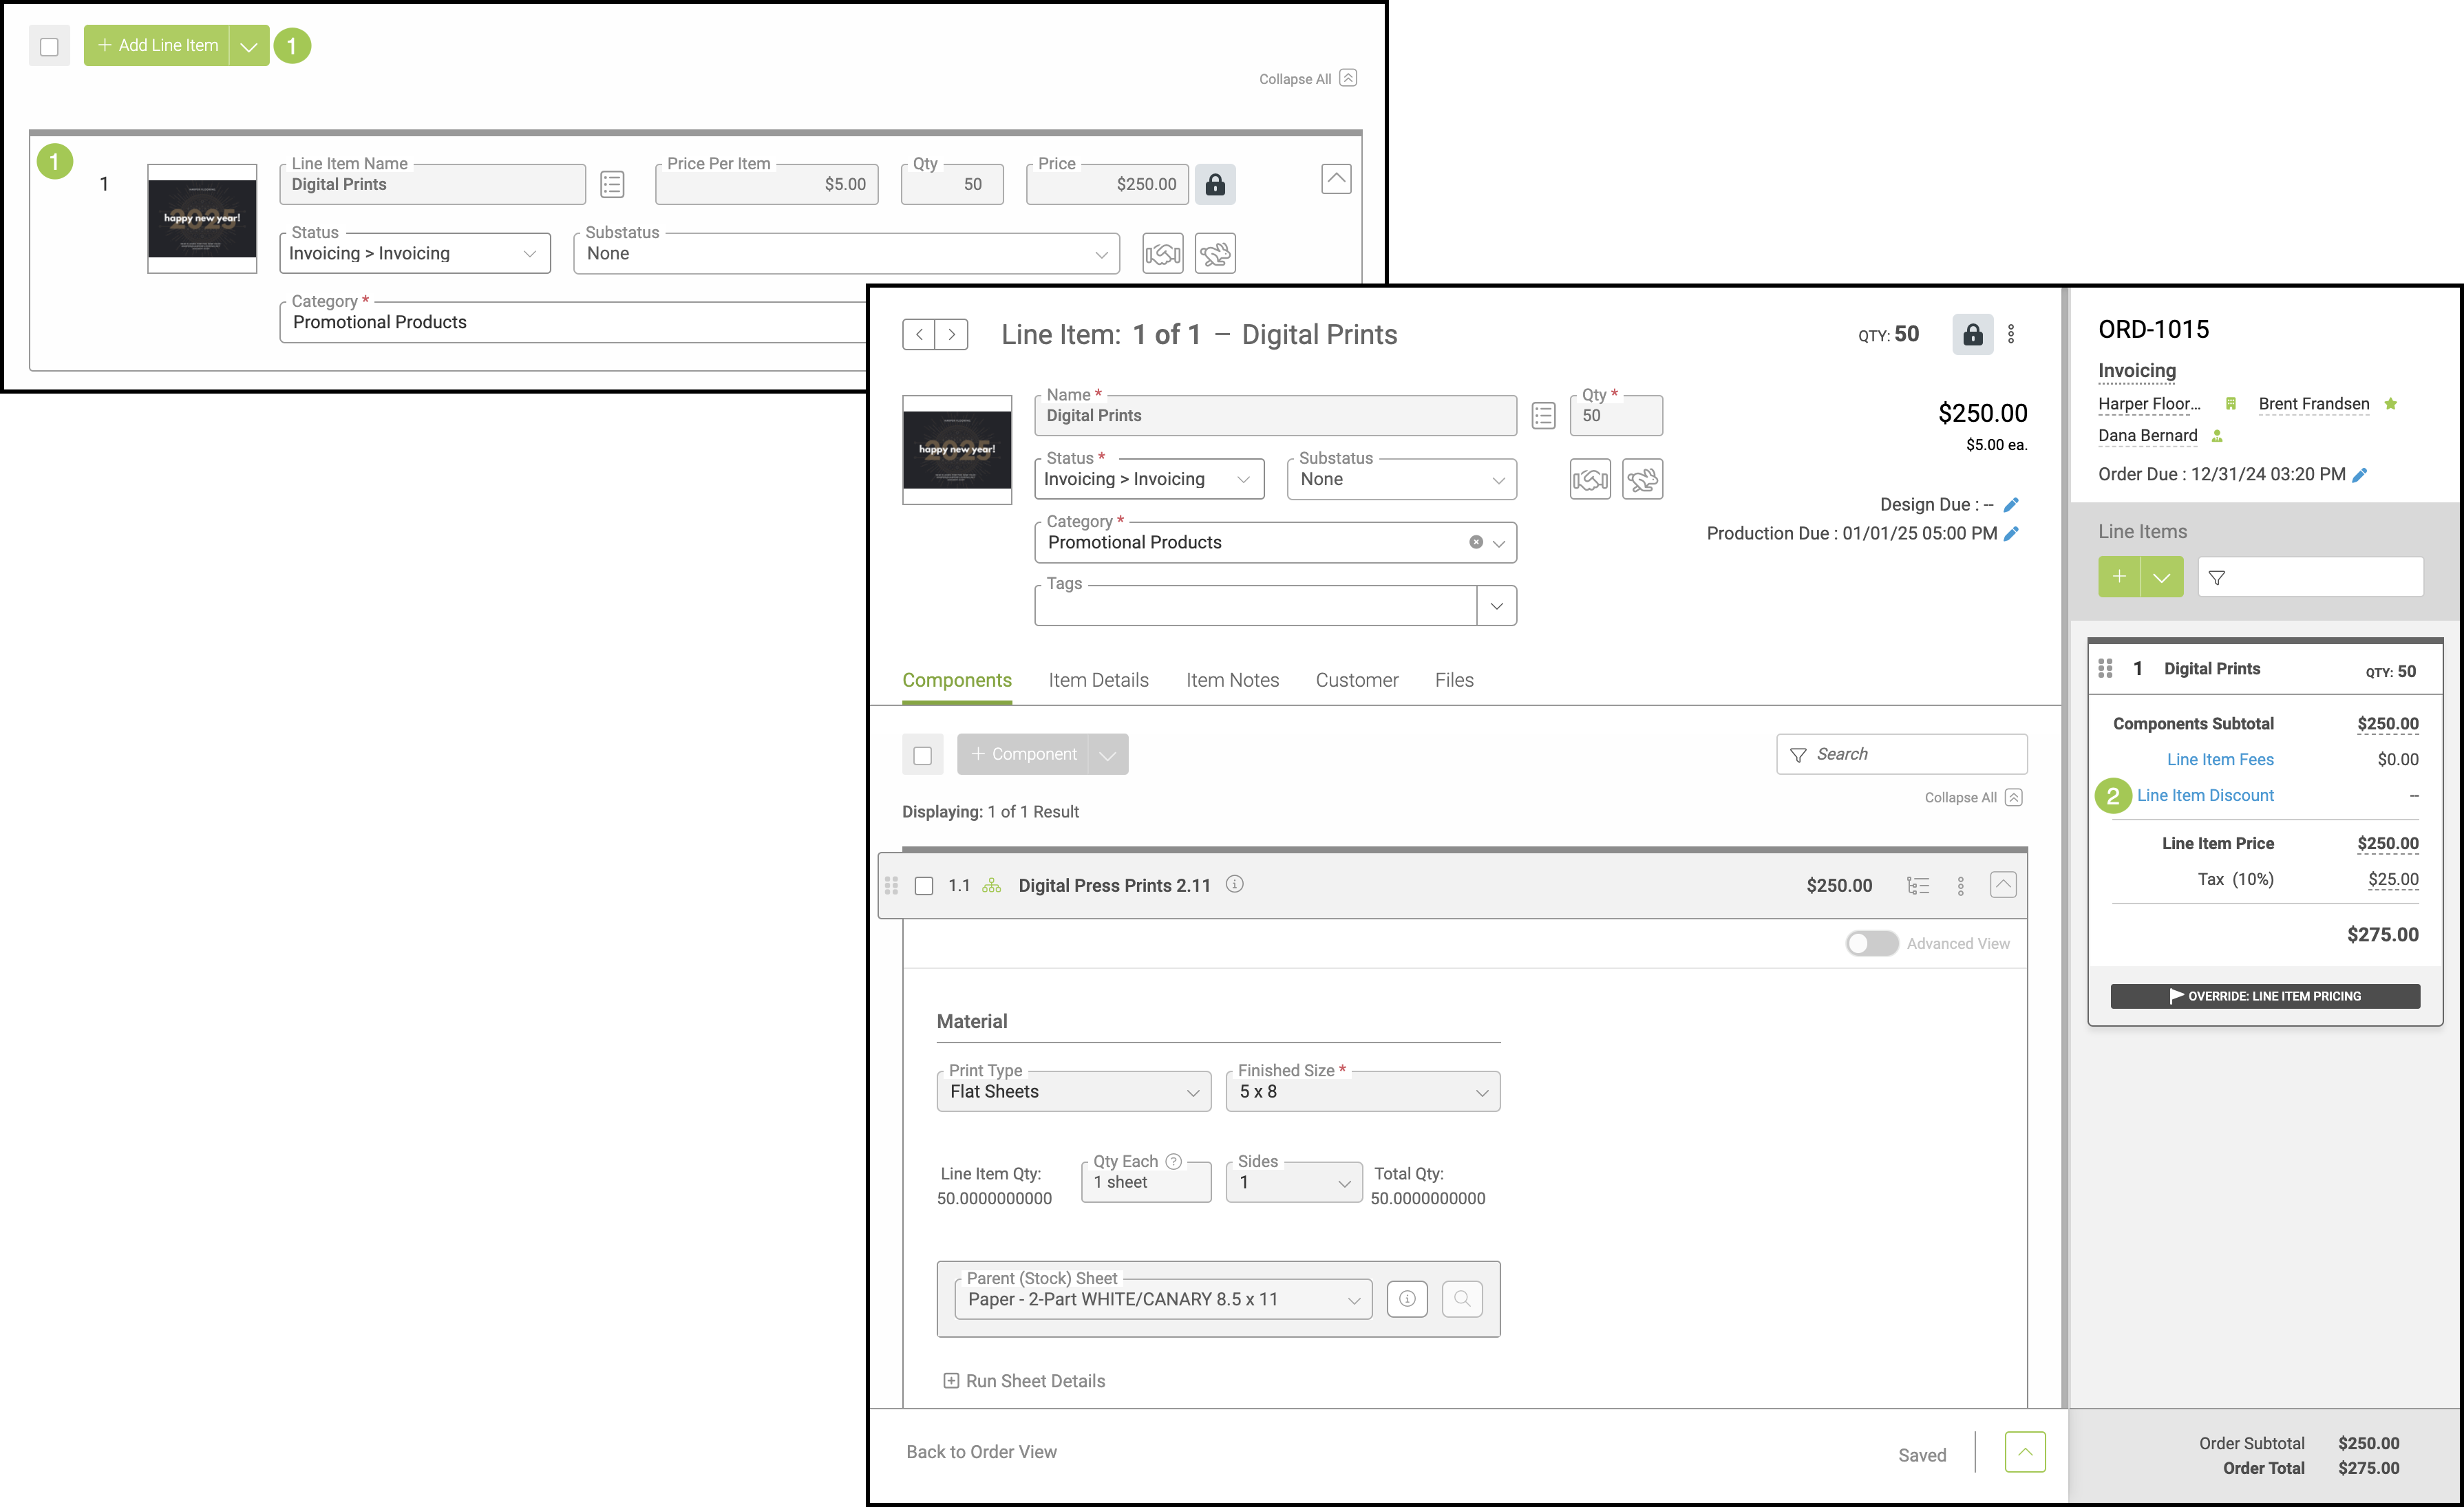Check the Digital Press Prints 2.11 checkbox
Image resolution: width=2464 pixels, height=1507 pixels.
point(924,886)
